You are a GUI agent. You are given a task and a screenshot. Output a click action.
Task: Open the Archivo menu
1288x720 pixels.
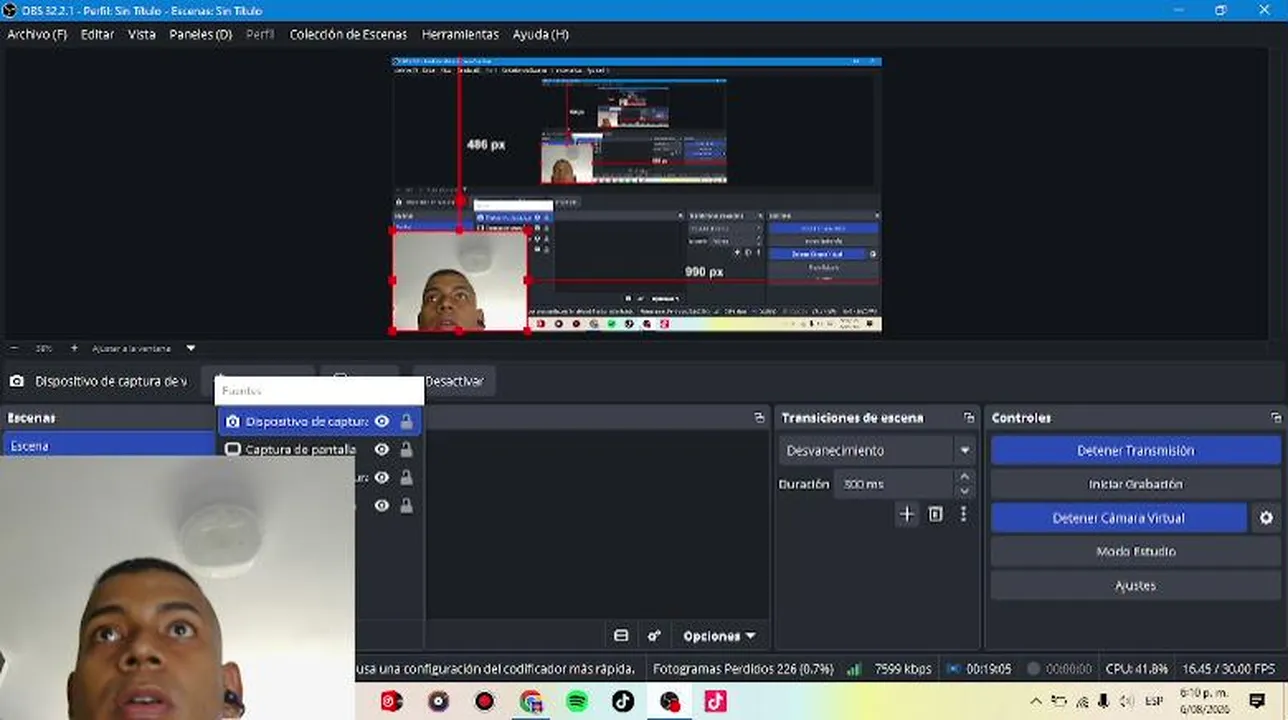tap(37, 34)
